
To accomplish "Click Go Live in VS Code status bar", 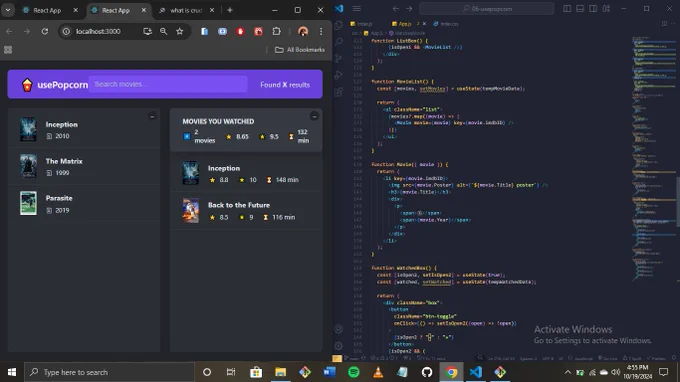I will click(x=608, y=358).
